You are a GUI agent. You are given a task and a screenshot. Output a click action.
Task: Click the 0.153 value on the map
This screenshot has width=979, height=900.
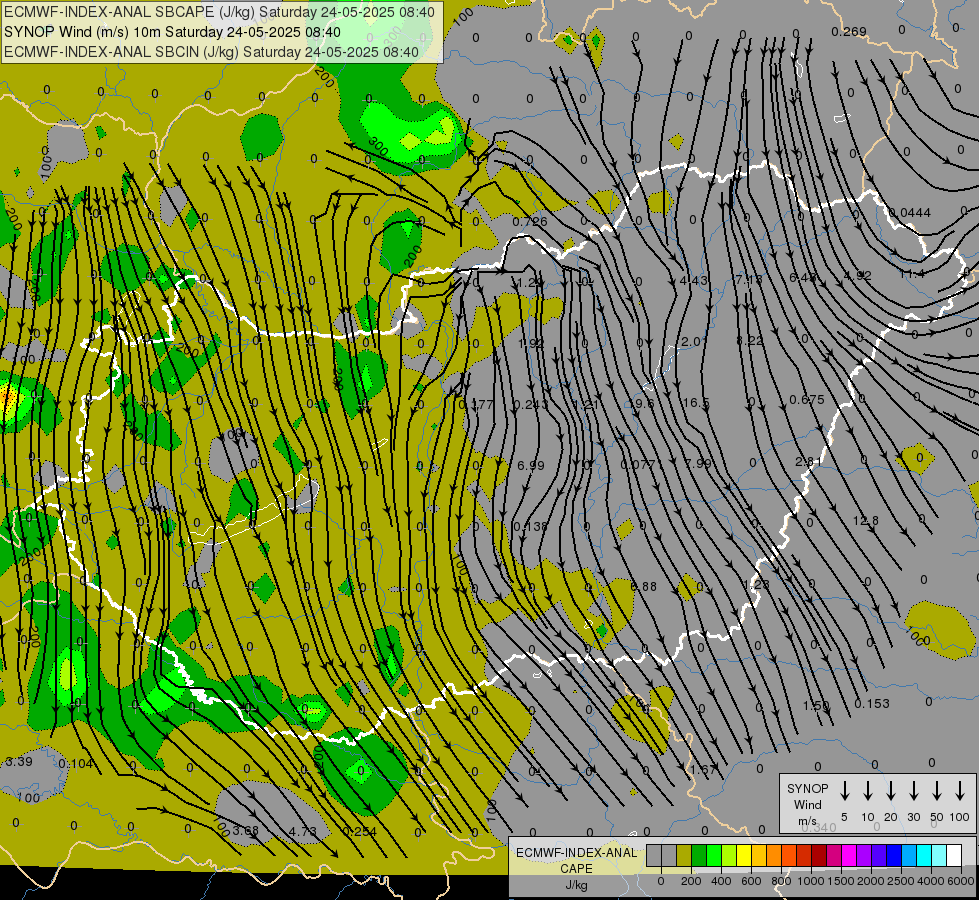[x=872, y=703]
